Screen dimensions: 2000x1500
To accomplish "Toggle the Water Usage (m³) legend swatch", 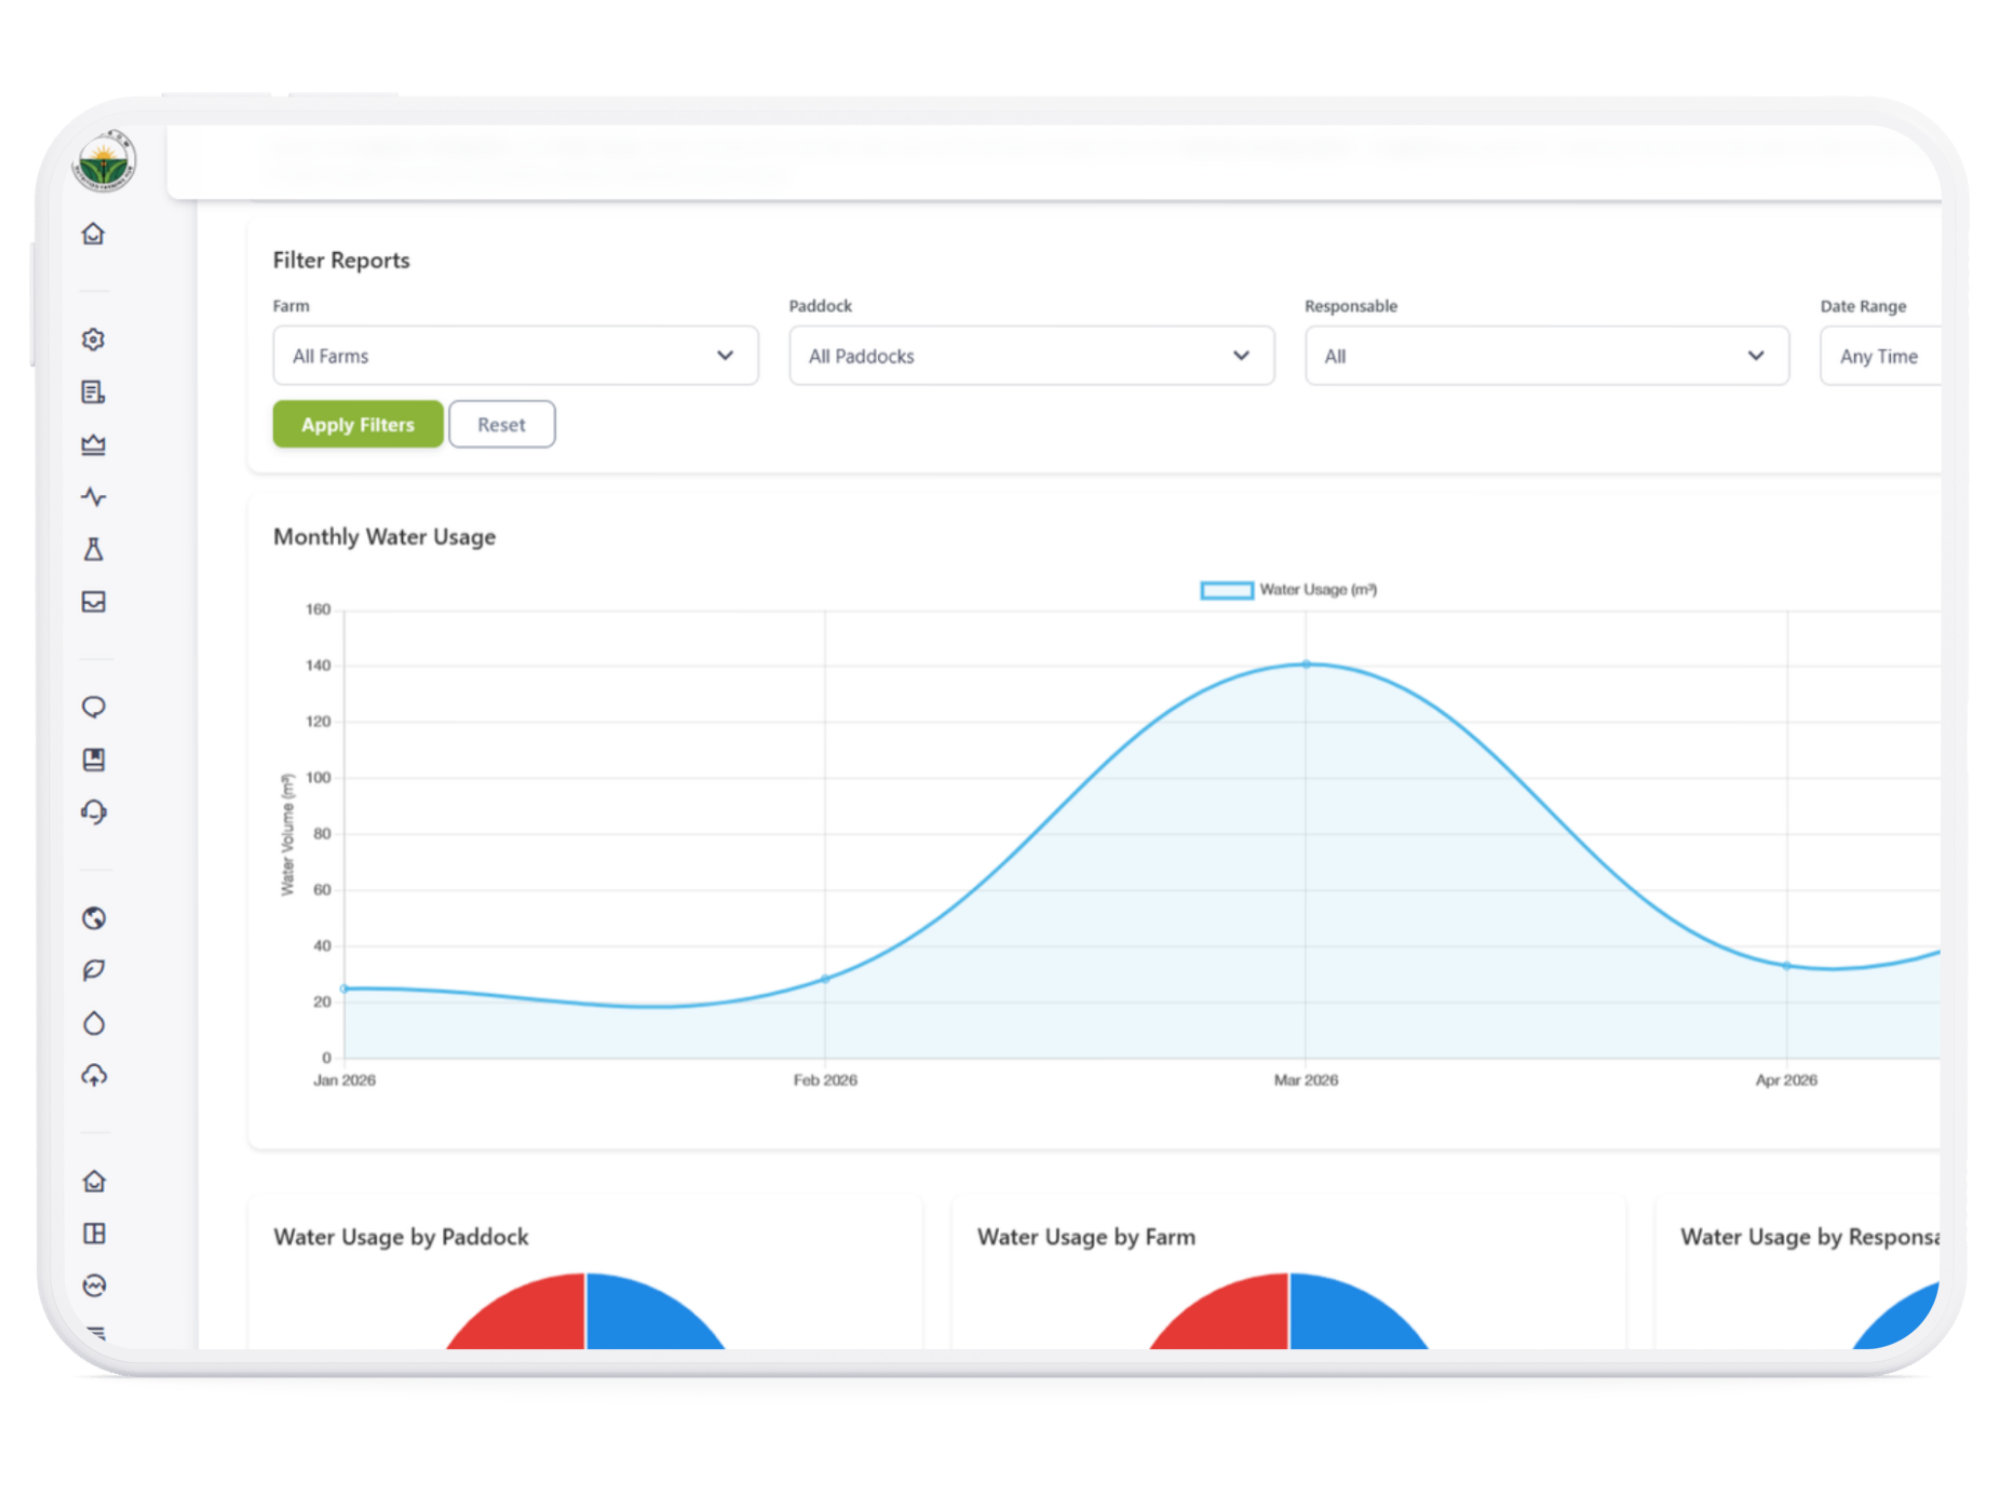I will click(x=1226, y=590).
